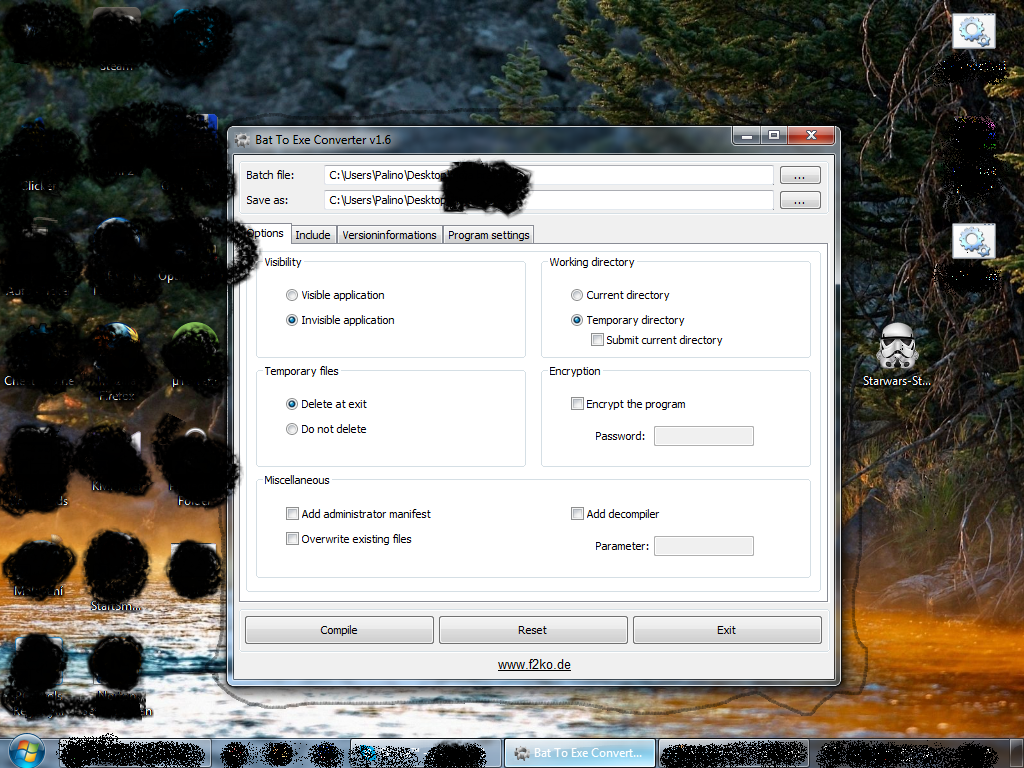The image size is (1024, 768).
Task: Open the www.f2ko.de link
Action: 534,665
